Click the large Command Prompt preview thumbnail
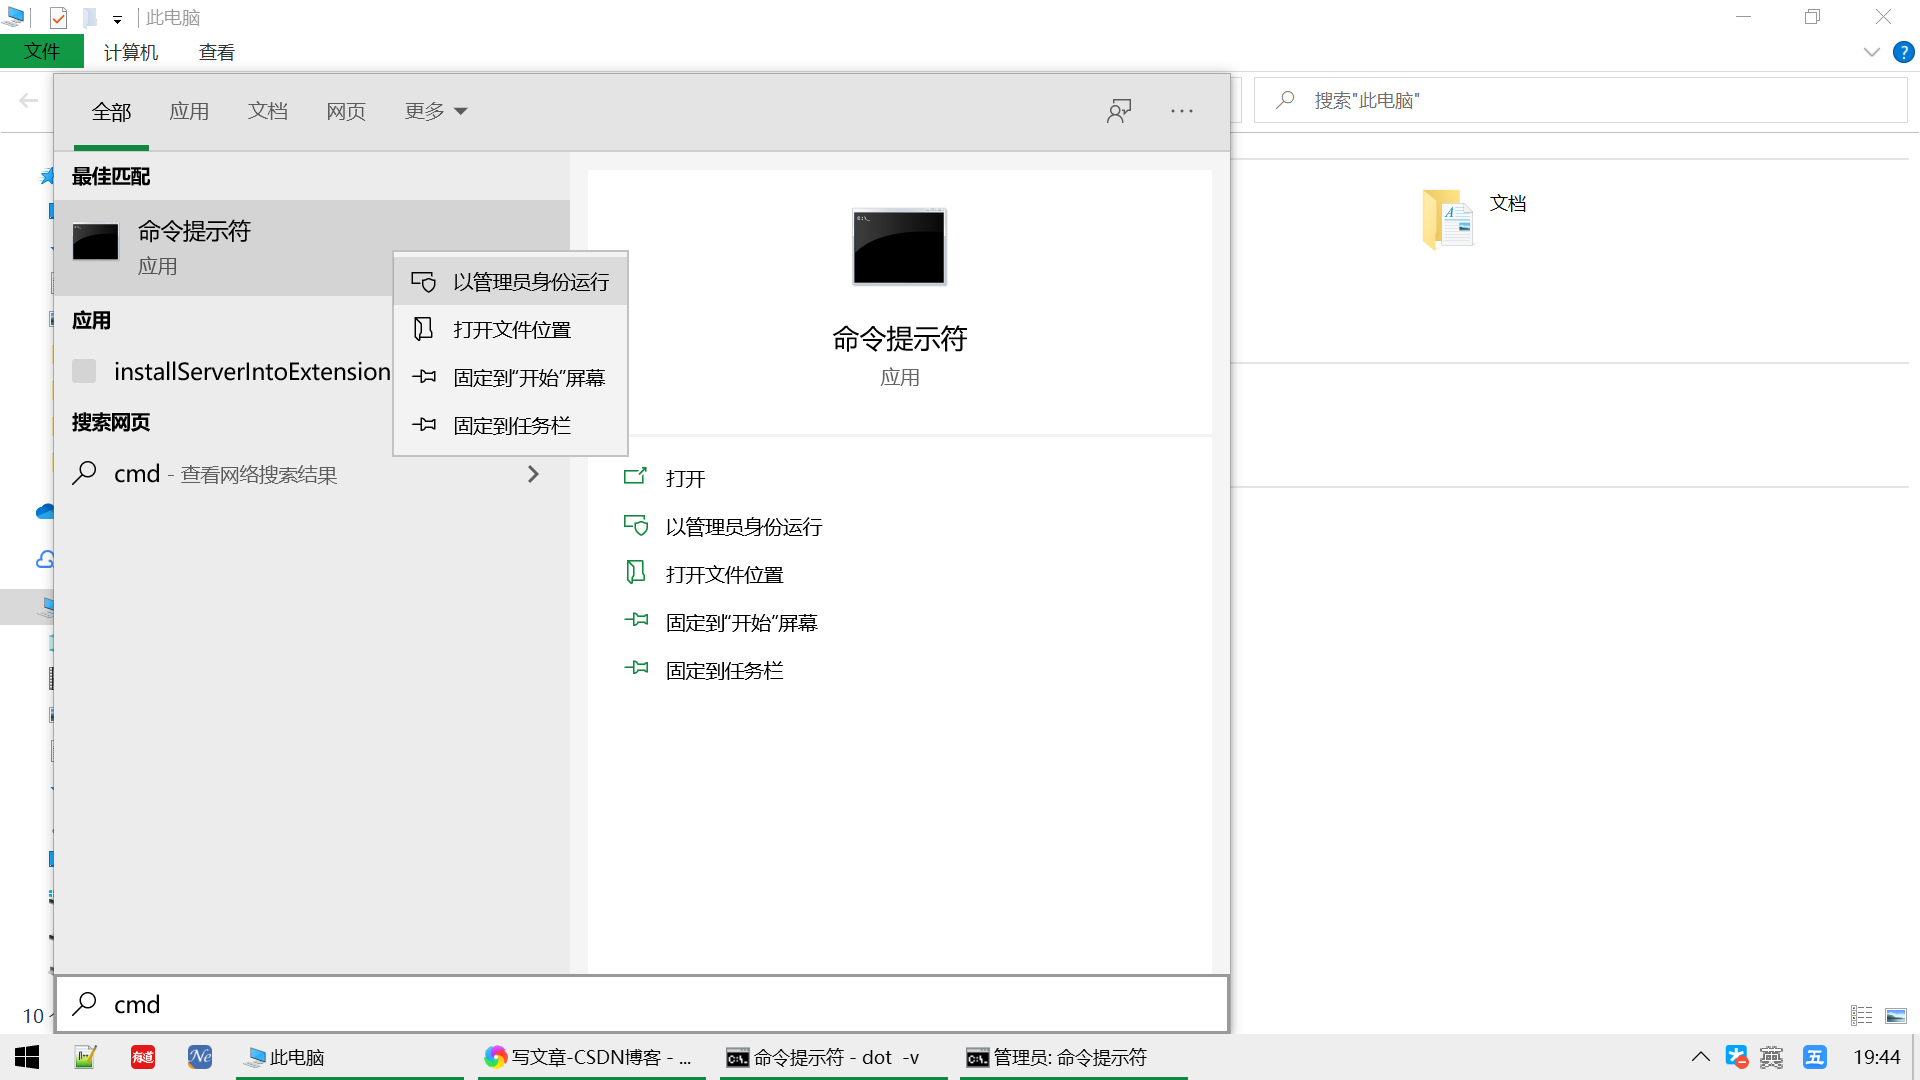1920x1080 pixels. coord(899,247)
